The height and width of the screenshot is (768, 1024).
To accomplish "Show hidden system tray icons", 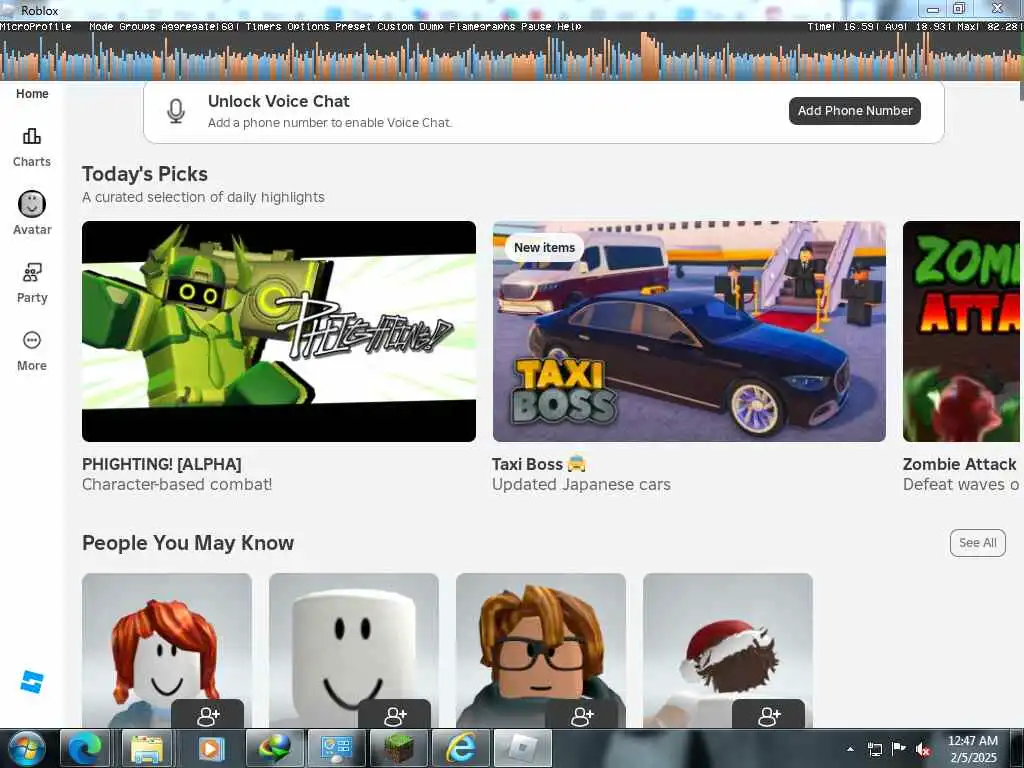I will pyautogui.click(x=850, y=750).
